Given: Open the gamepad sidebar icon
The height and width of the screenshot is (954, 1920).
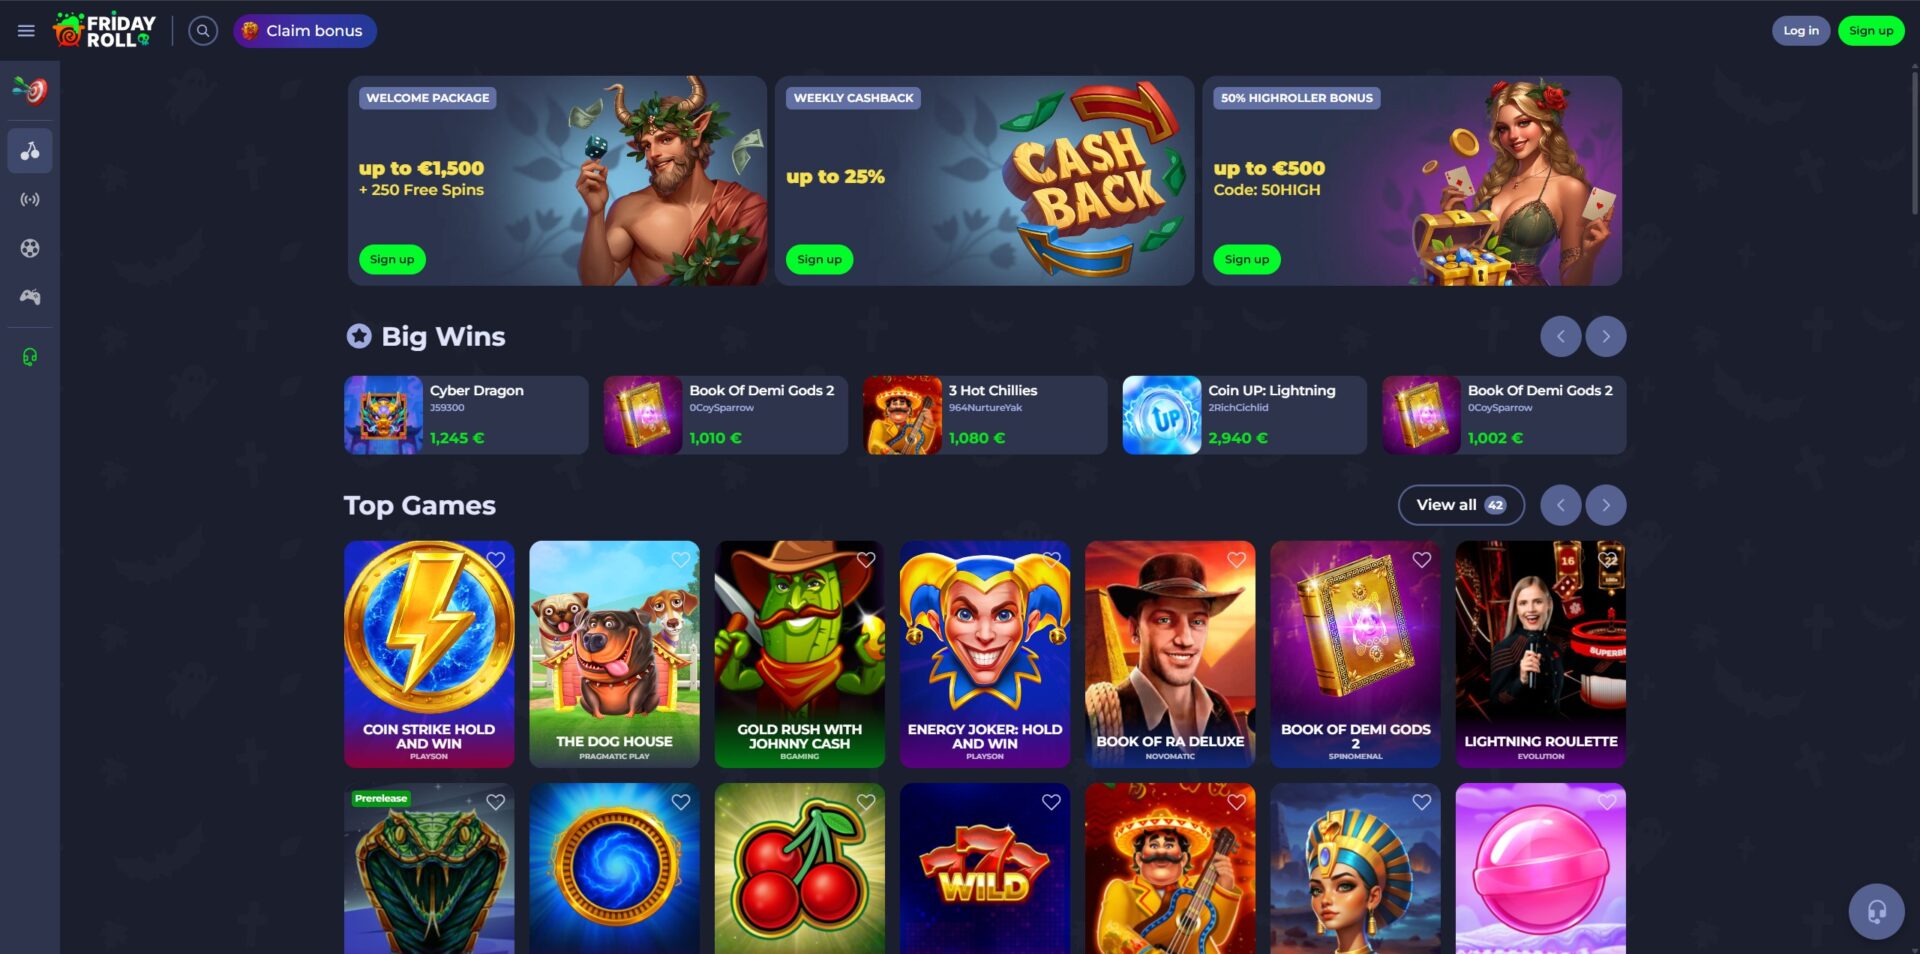Looking at the screenshot, I should [x=30, y=297].
